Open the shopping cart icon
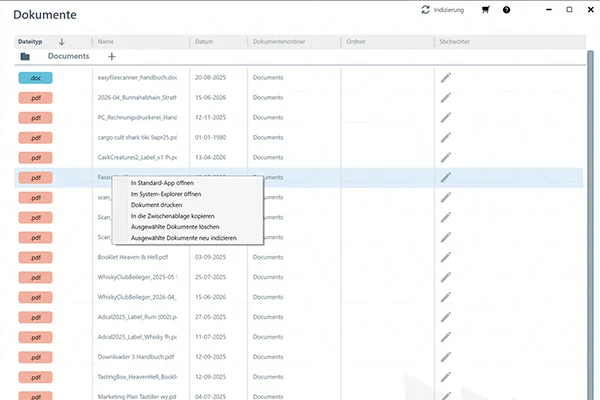The height and width of the screenshot is (400, 600). (486, 10)
